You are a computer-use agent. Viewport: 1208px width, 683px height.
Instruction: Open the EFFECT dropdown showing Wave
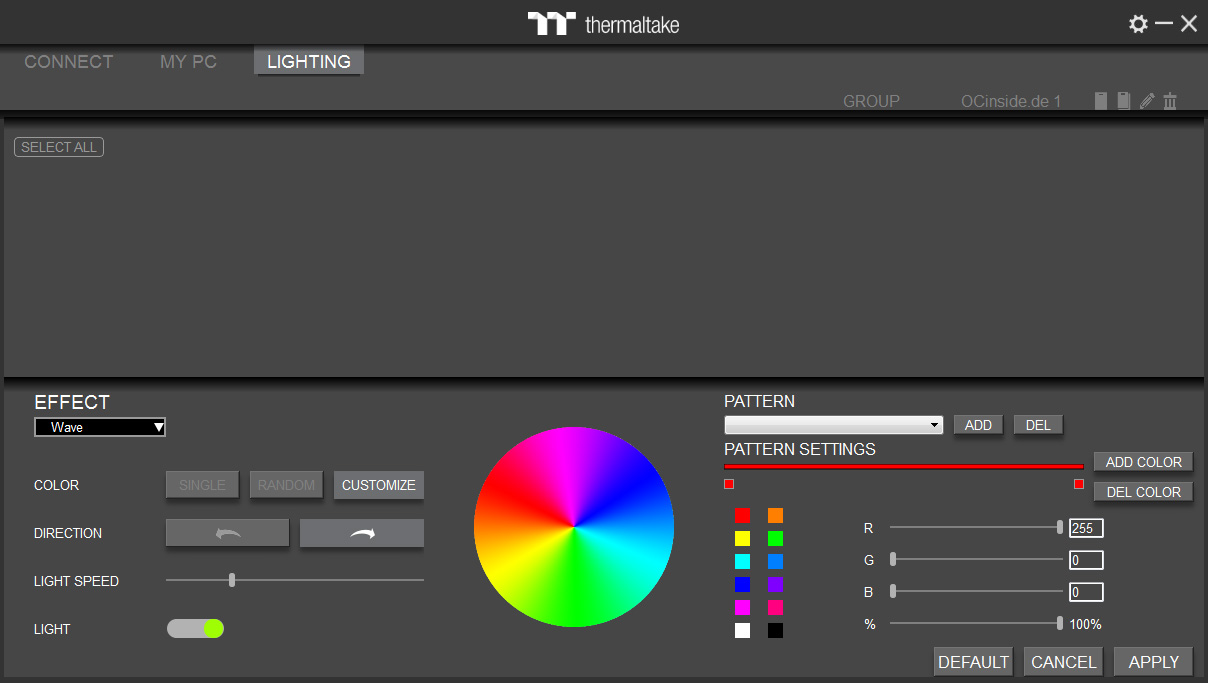100,427
